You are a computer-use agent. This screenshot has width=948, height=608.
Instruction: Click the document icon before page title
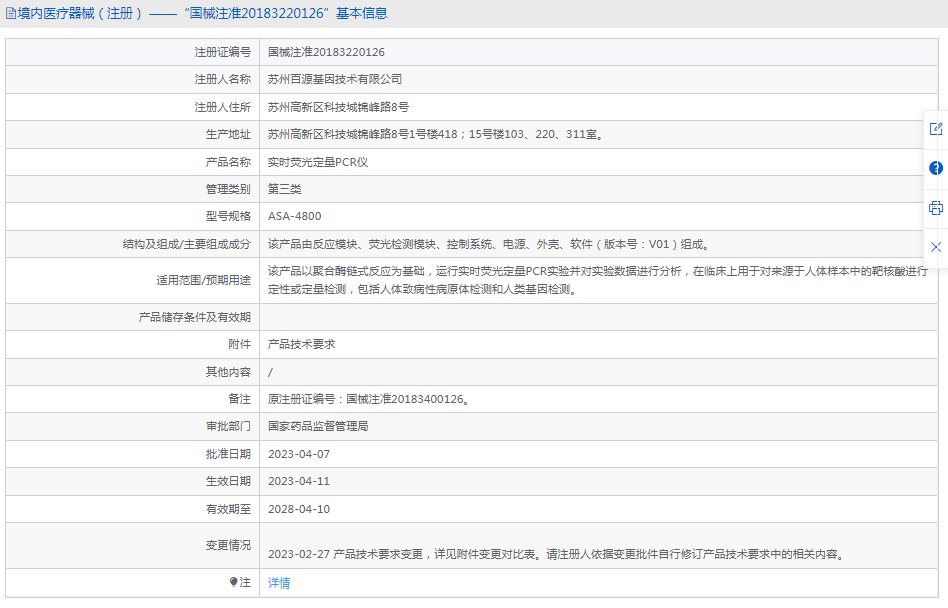[x=11, y=13]
